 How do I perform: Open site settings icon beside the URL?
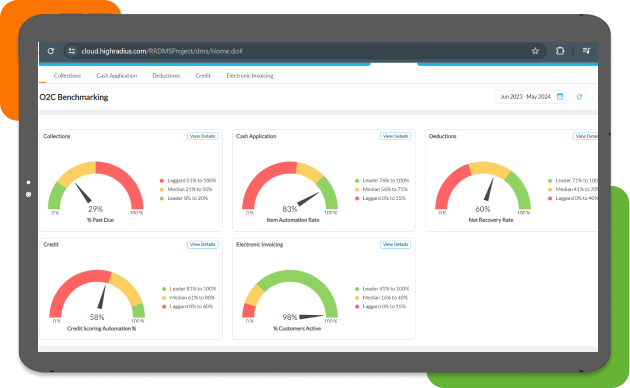72,51
